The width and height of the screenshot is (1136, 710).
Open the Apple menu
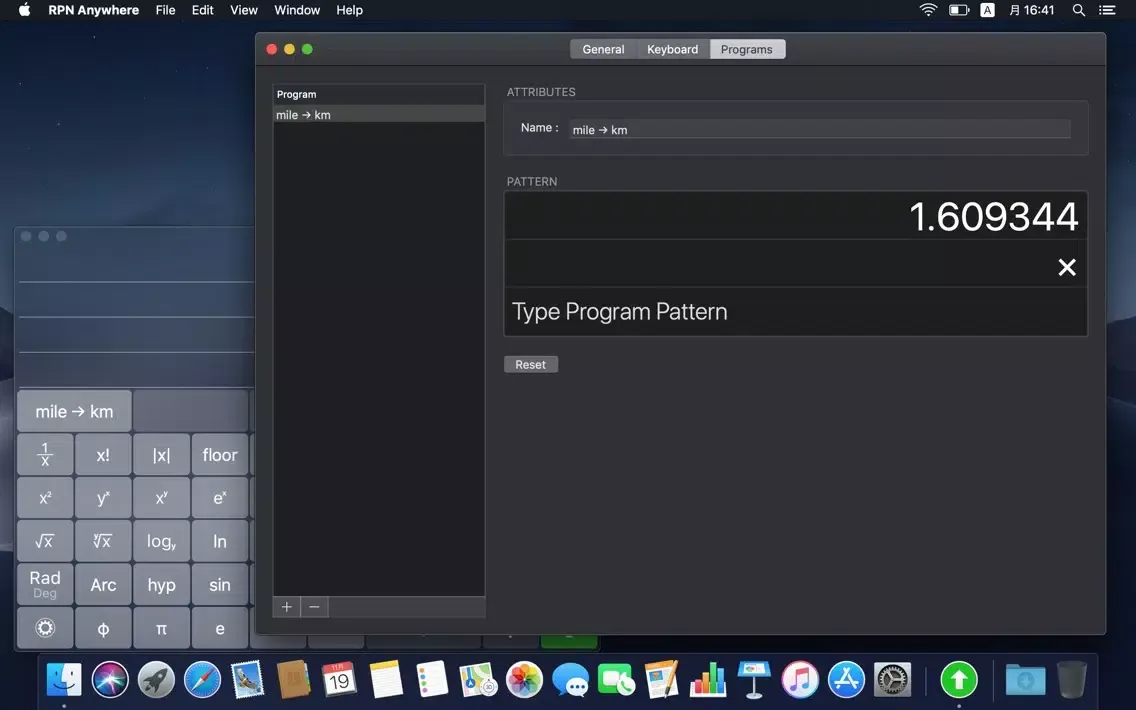point(24,10)
